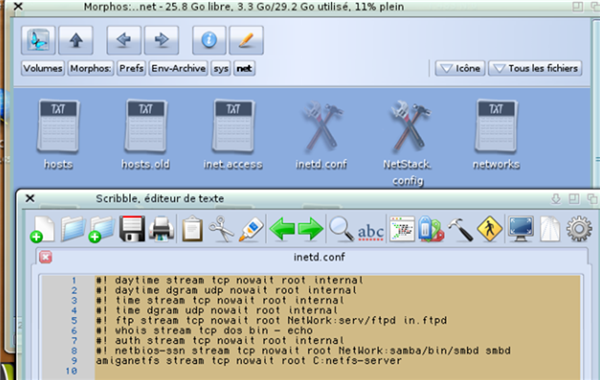Create a new document in Scribble

click(x=43, y=229)
